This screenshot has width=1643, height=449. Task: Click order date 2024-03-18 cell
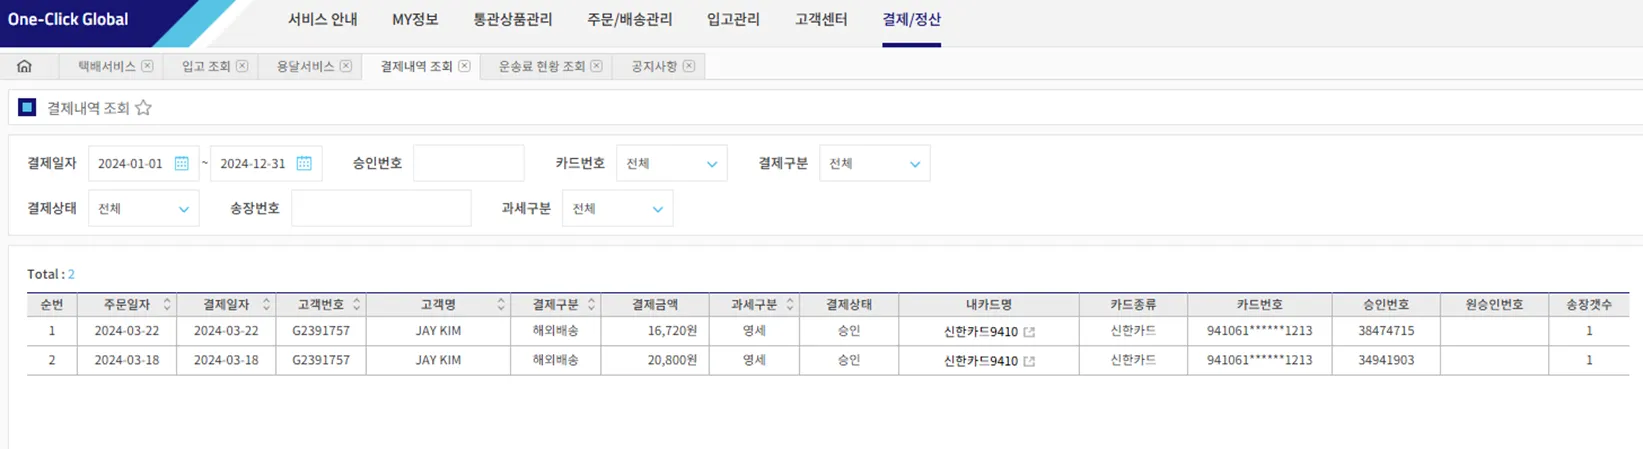point(127,360)
